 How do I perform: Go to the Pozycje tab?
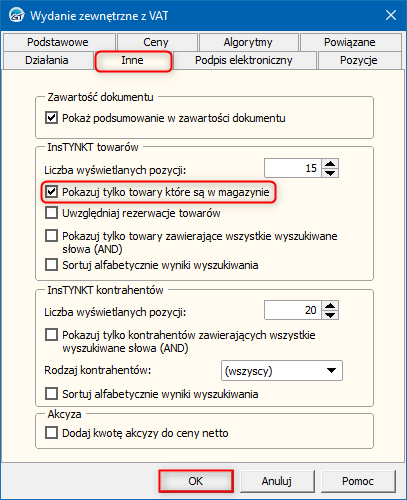point(359,60)
